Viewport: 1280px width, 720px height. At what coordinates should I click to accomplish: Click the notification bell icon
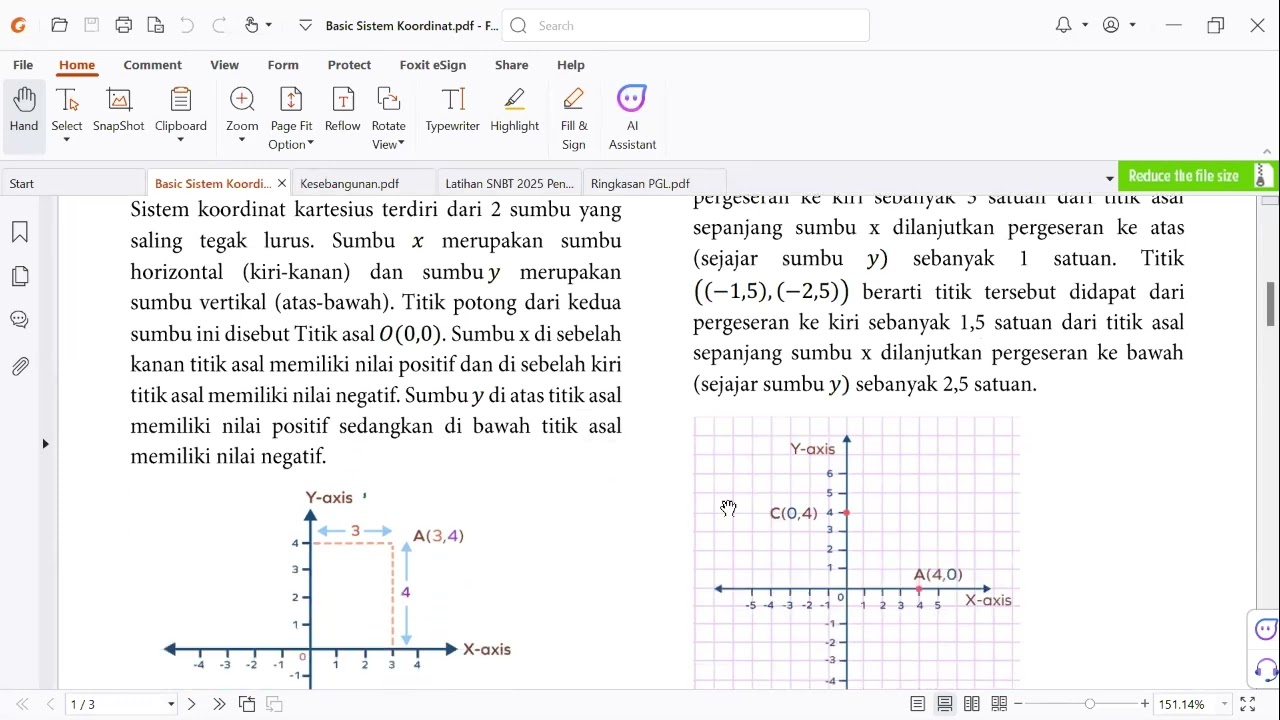[1063, 25]
